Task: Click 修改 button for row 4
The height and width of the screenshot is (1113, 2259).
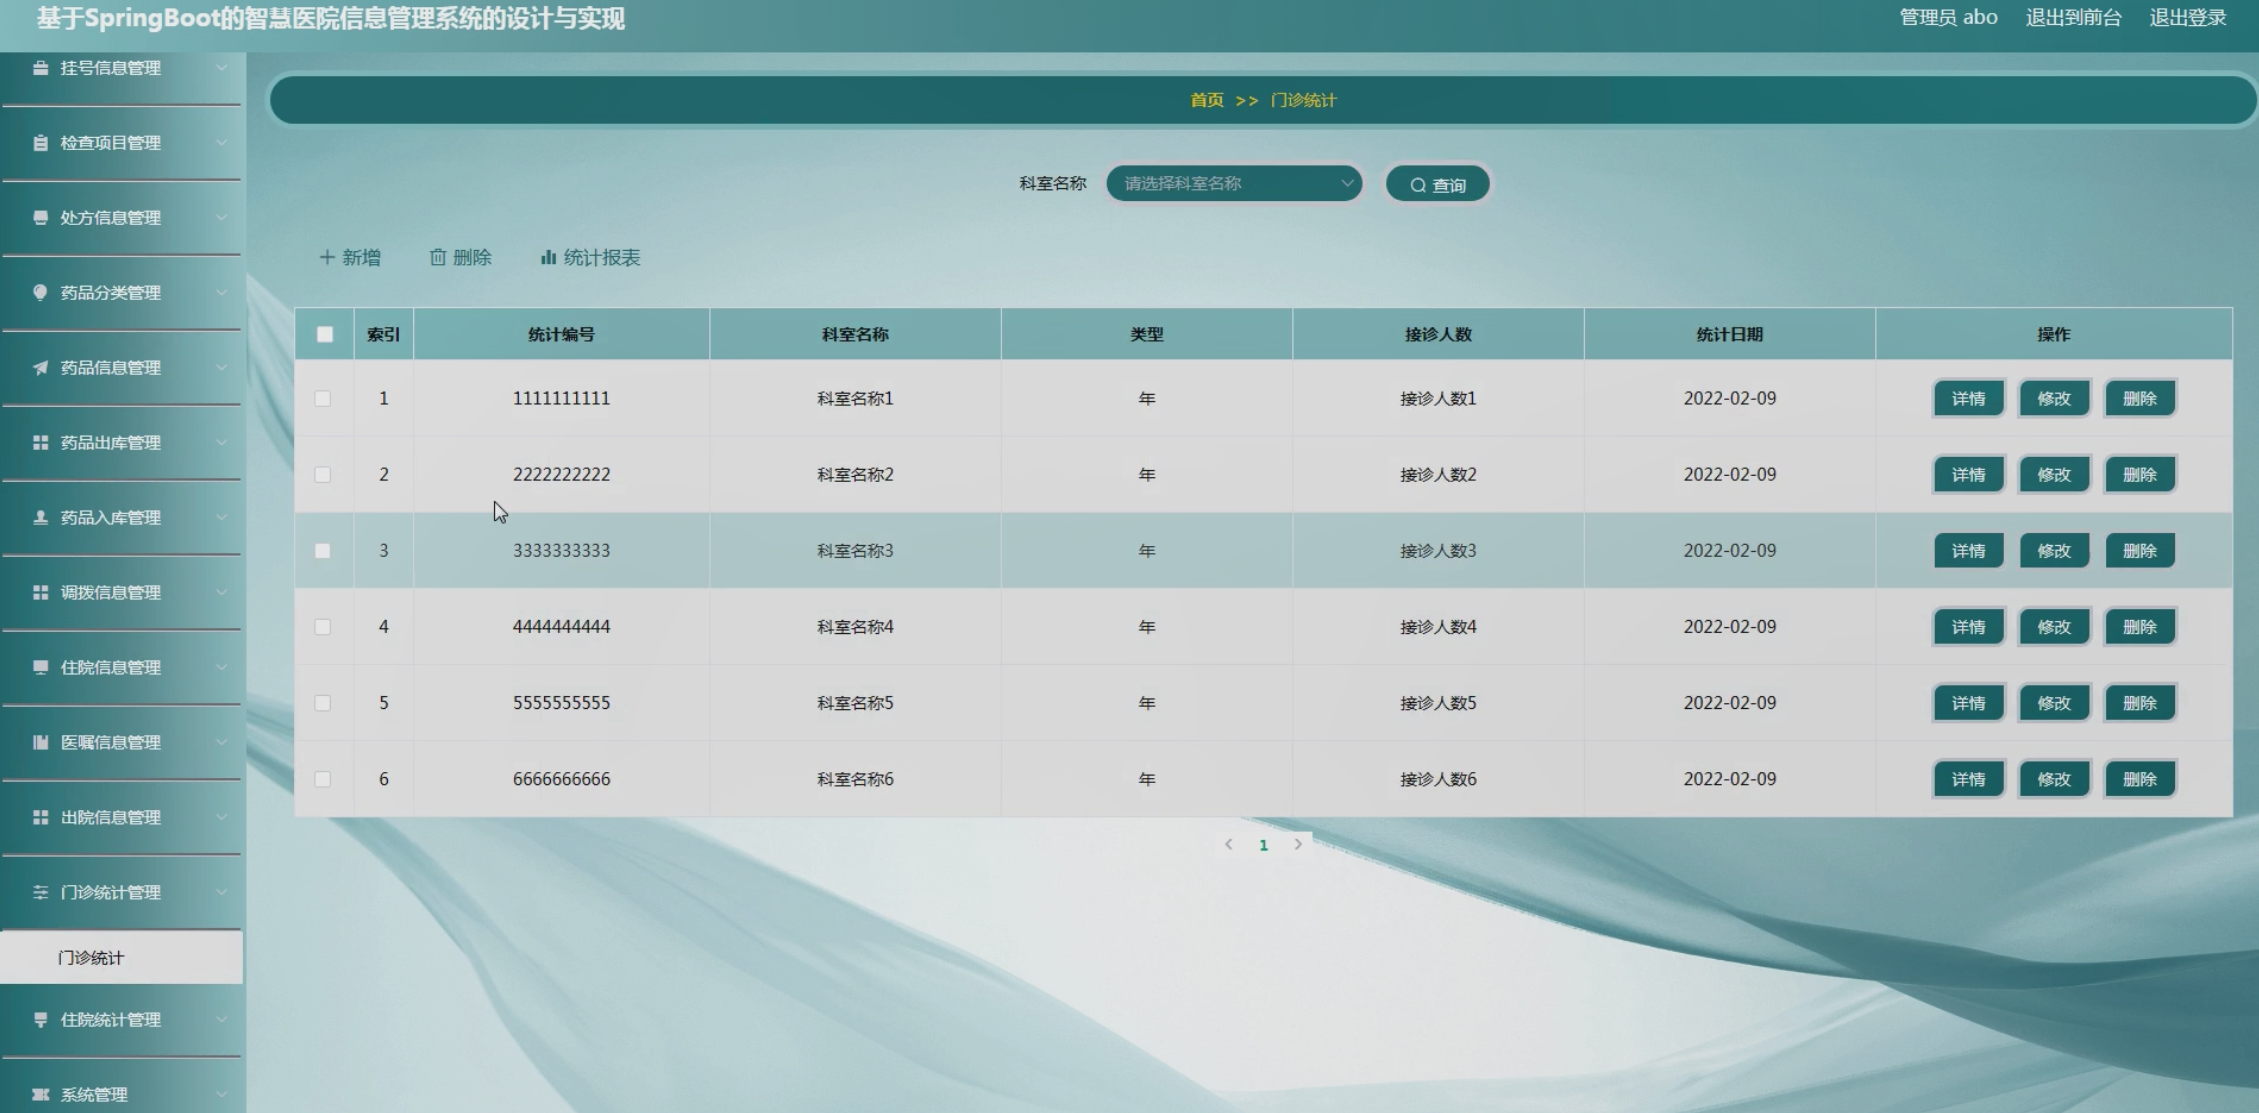Action: click(x=2053, y=627)
